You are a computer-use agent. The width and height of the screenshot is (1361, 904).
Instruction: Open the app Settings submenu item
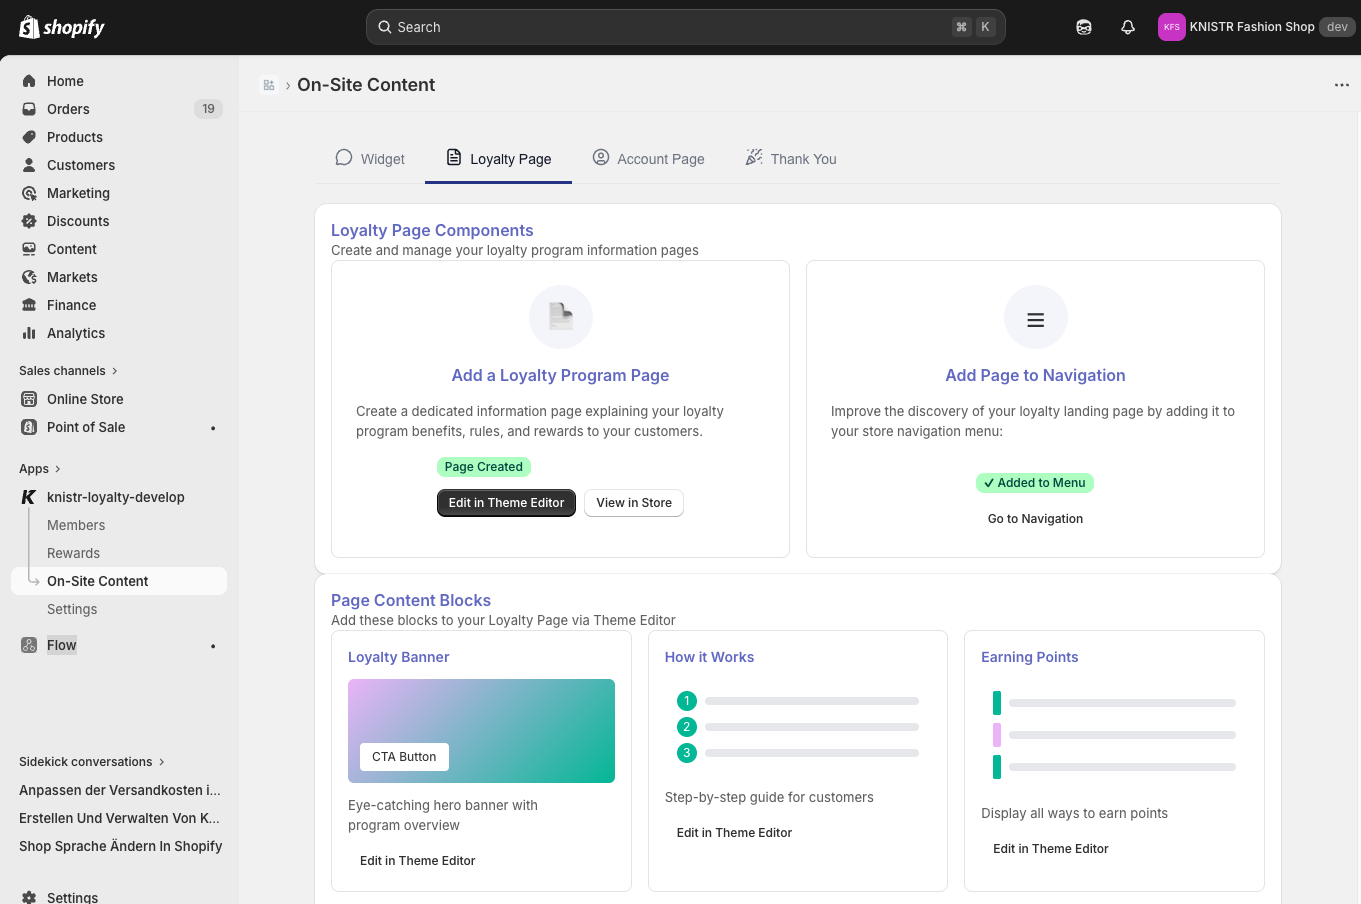click(x=72, y=609)
